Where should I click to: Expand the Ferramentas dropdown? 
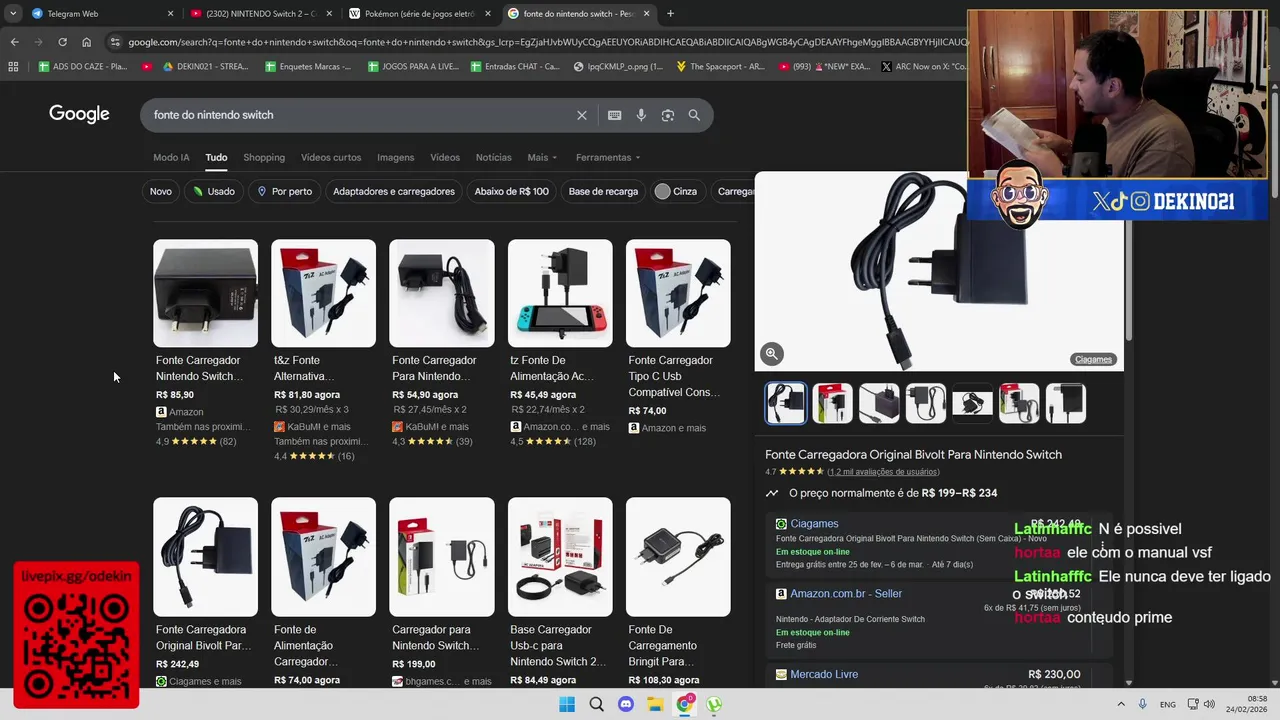(x=608, y=157)
